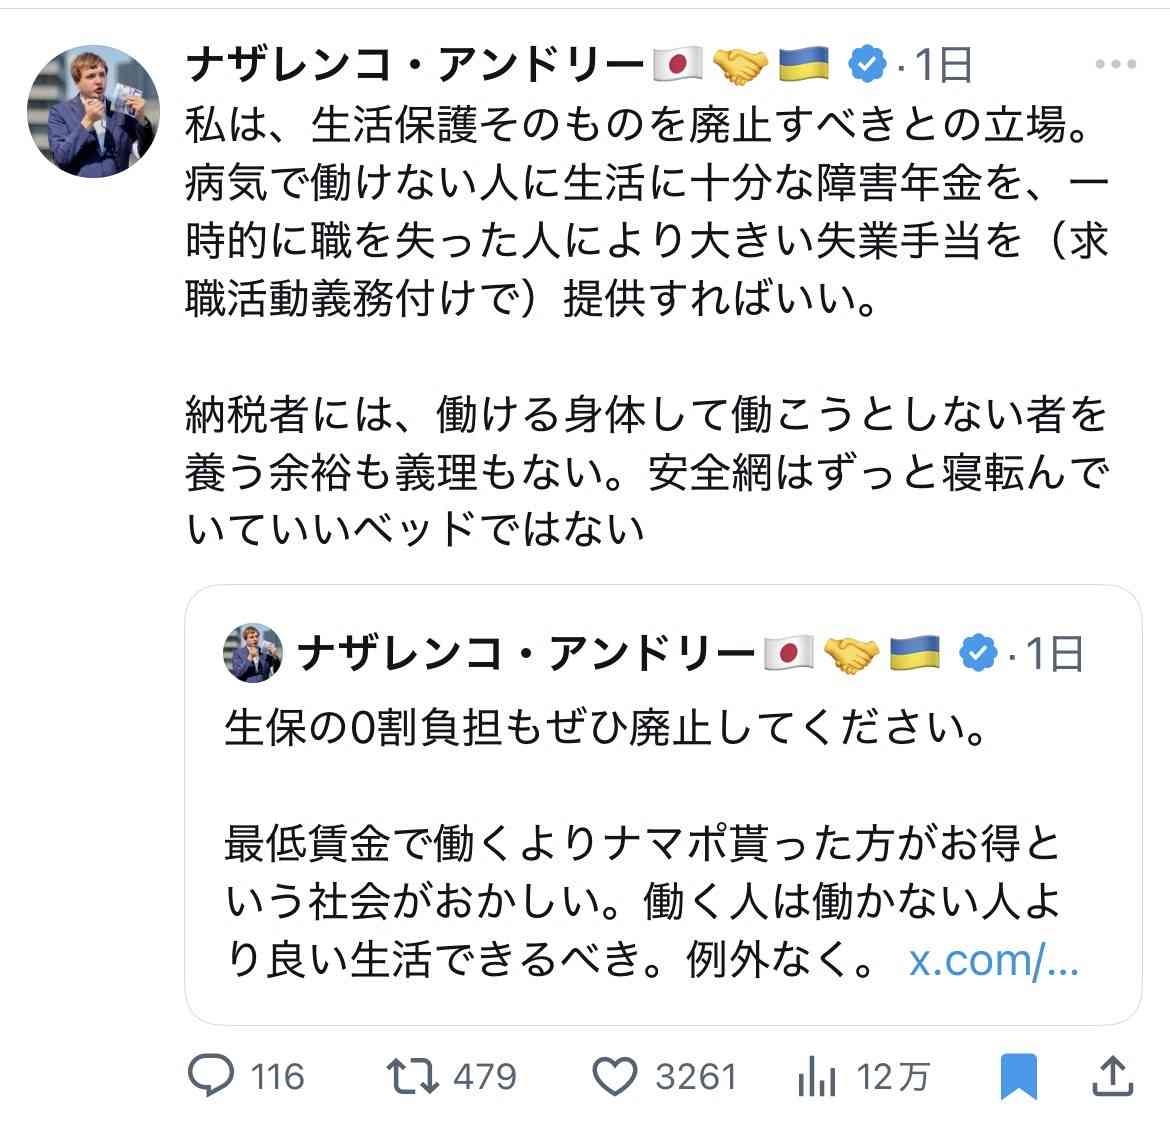Like the post with the heart icon
1170x1130 pixels.
click(x=615, y=1076)
